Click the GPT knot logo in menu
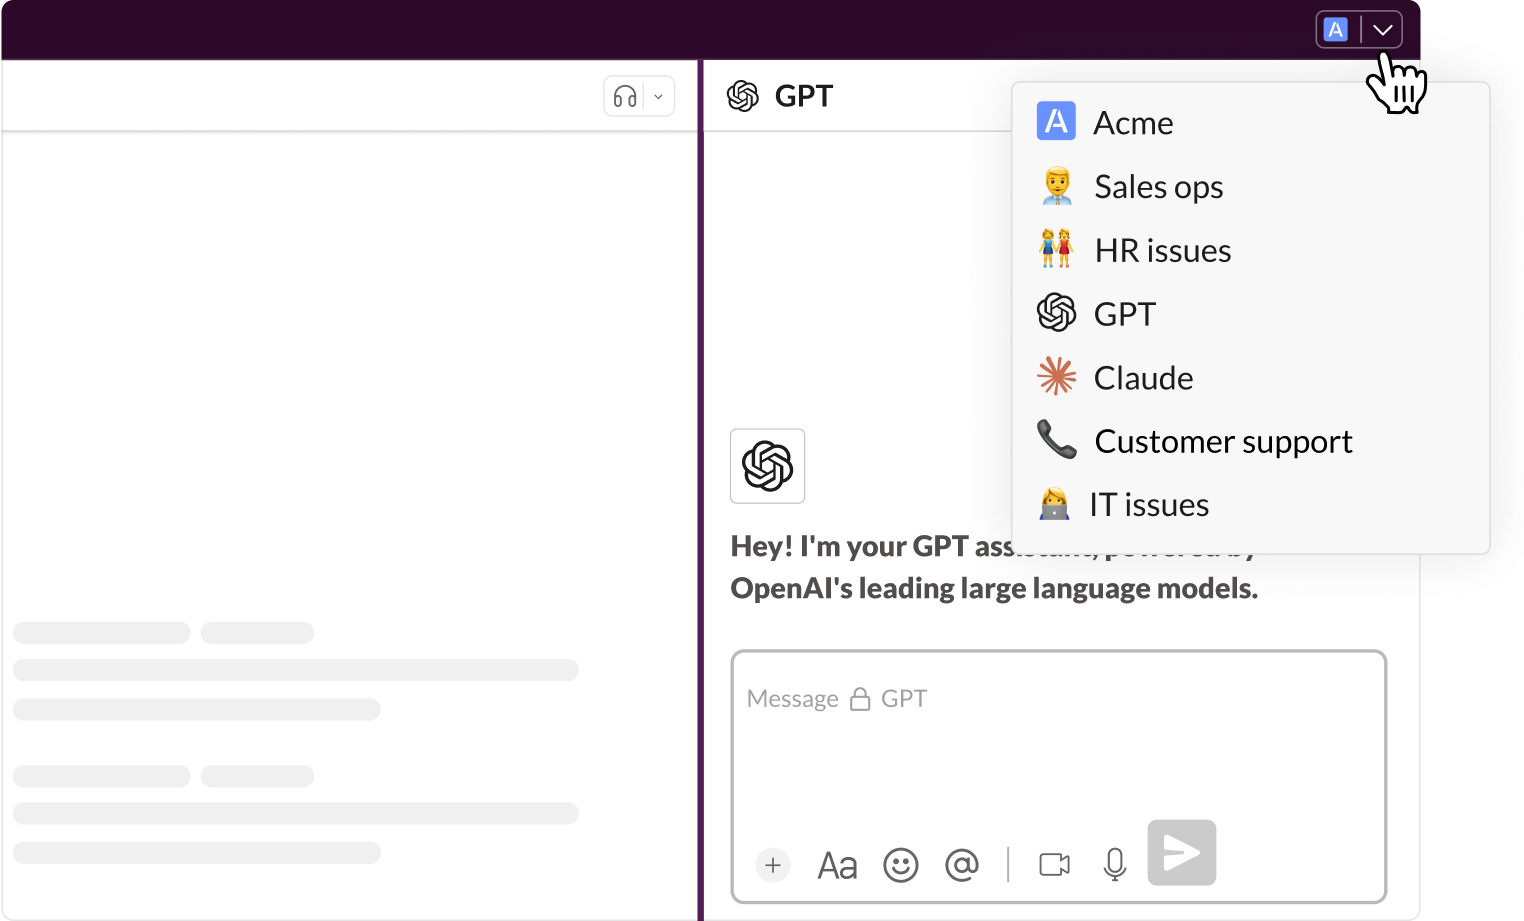Screen dimensions: 1524x921 pyautogui.click(x=1057, y=313)
